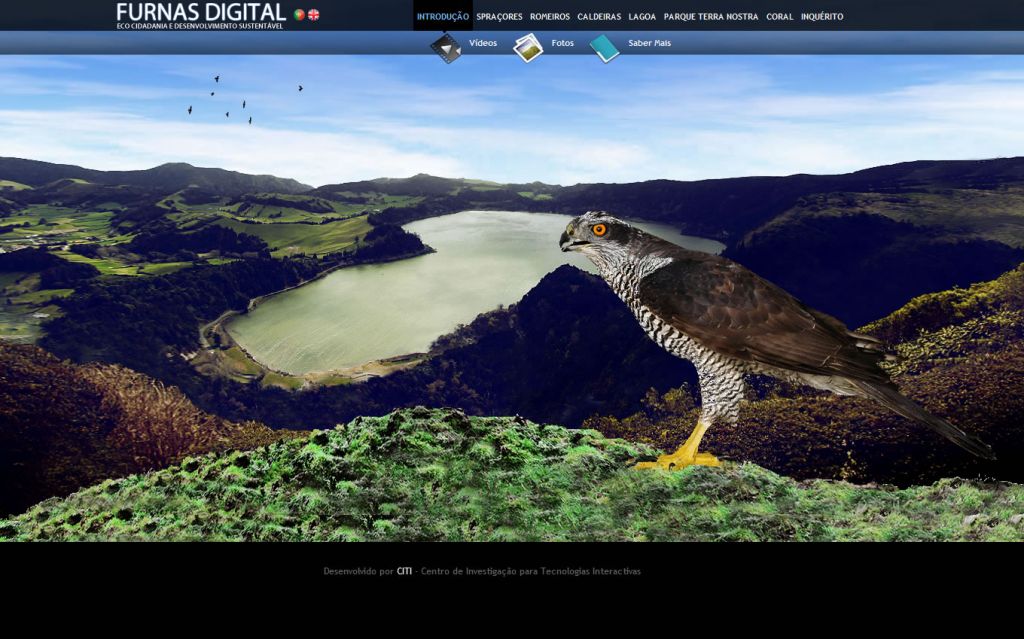Image resolution: width=1024 pixels, height=639 pixels.
Task: Select Caldeiras in the top navigation
Action: click(599, 17)
